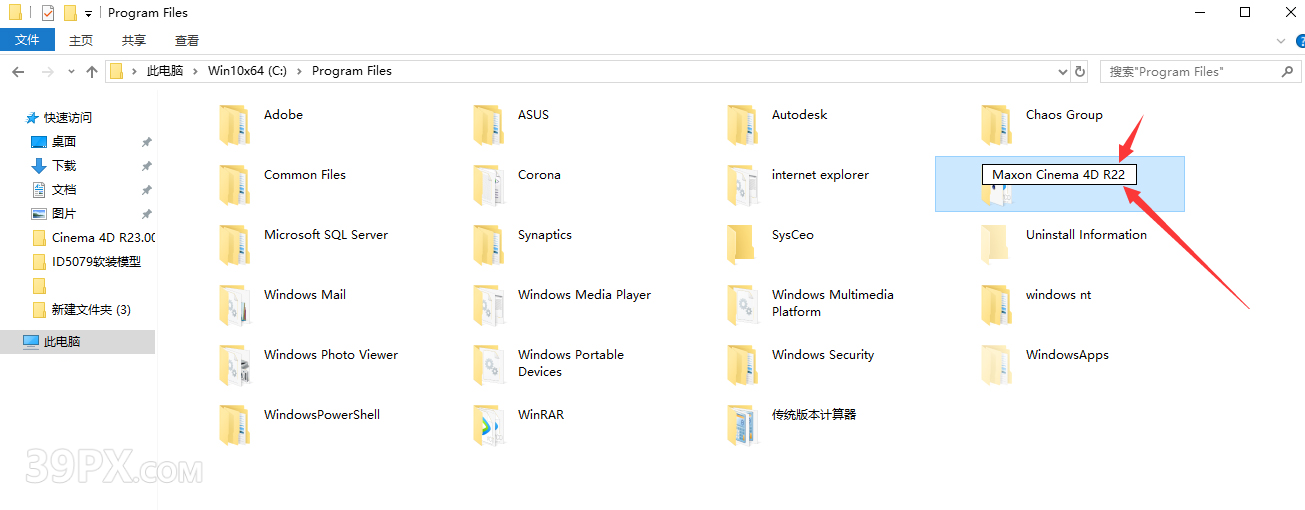The width and height of the screenshot is (1305, 510).
Task: Open the recent locations dropdown arrow
Action: point(71,71)
